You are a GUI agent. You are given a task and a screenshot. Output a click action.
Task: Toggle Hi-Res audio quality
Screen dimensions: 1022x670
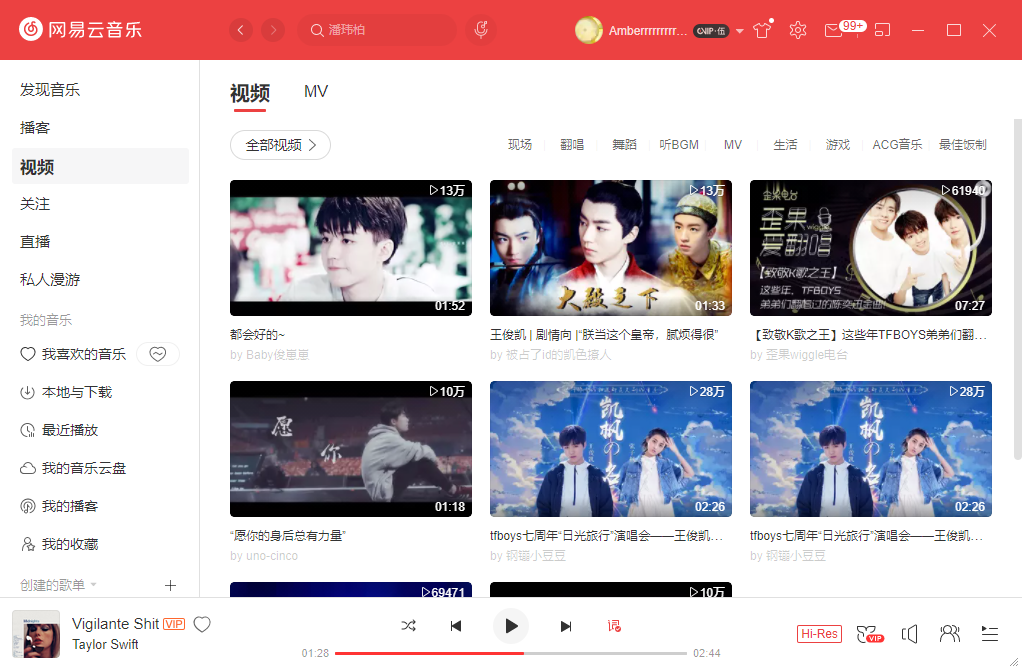[x=819, y=634]
